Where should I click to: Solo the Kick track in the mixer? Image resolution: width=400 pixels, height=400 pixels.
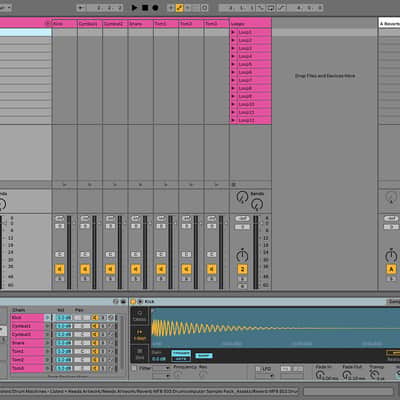pyautogui.click(x=60, y=279)
